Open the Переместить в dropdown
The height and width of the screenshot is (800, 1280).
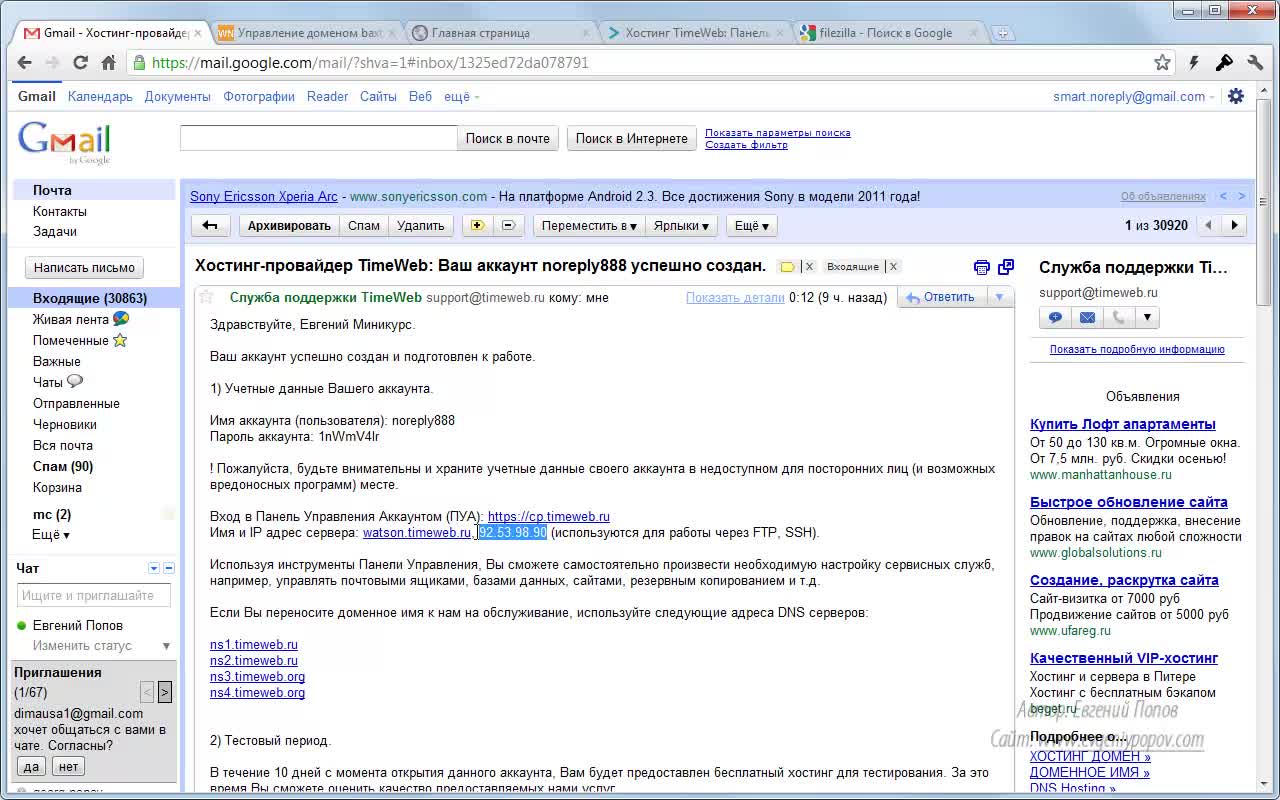coord(589,225)
